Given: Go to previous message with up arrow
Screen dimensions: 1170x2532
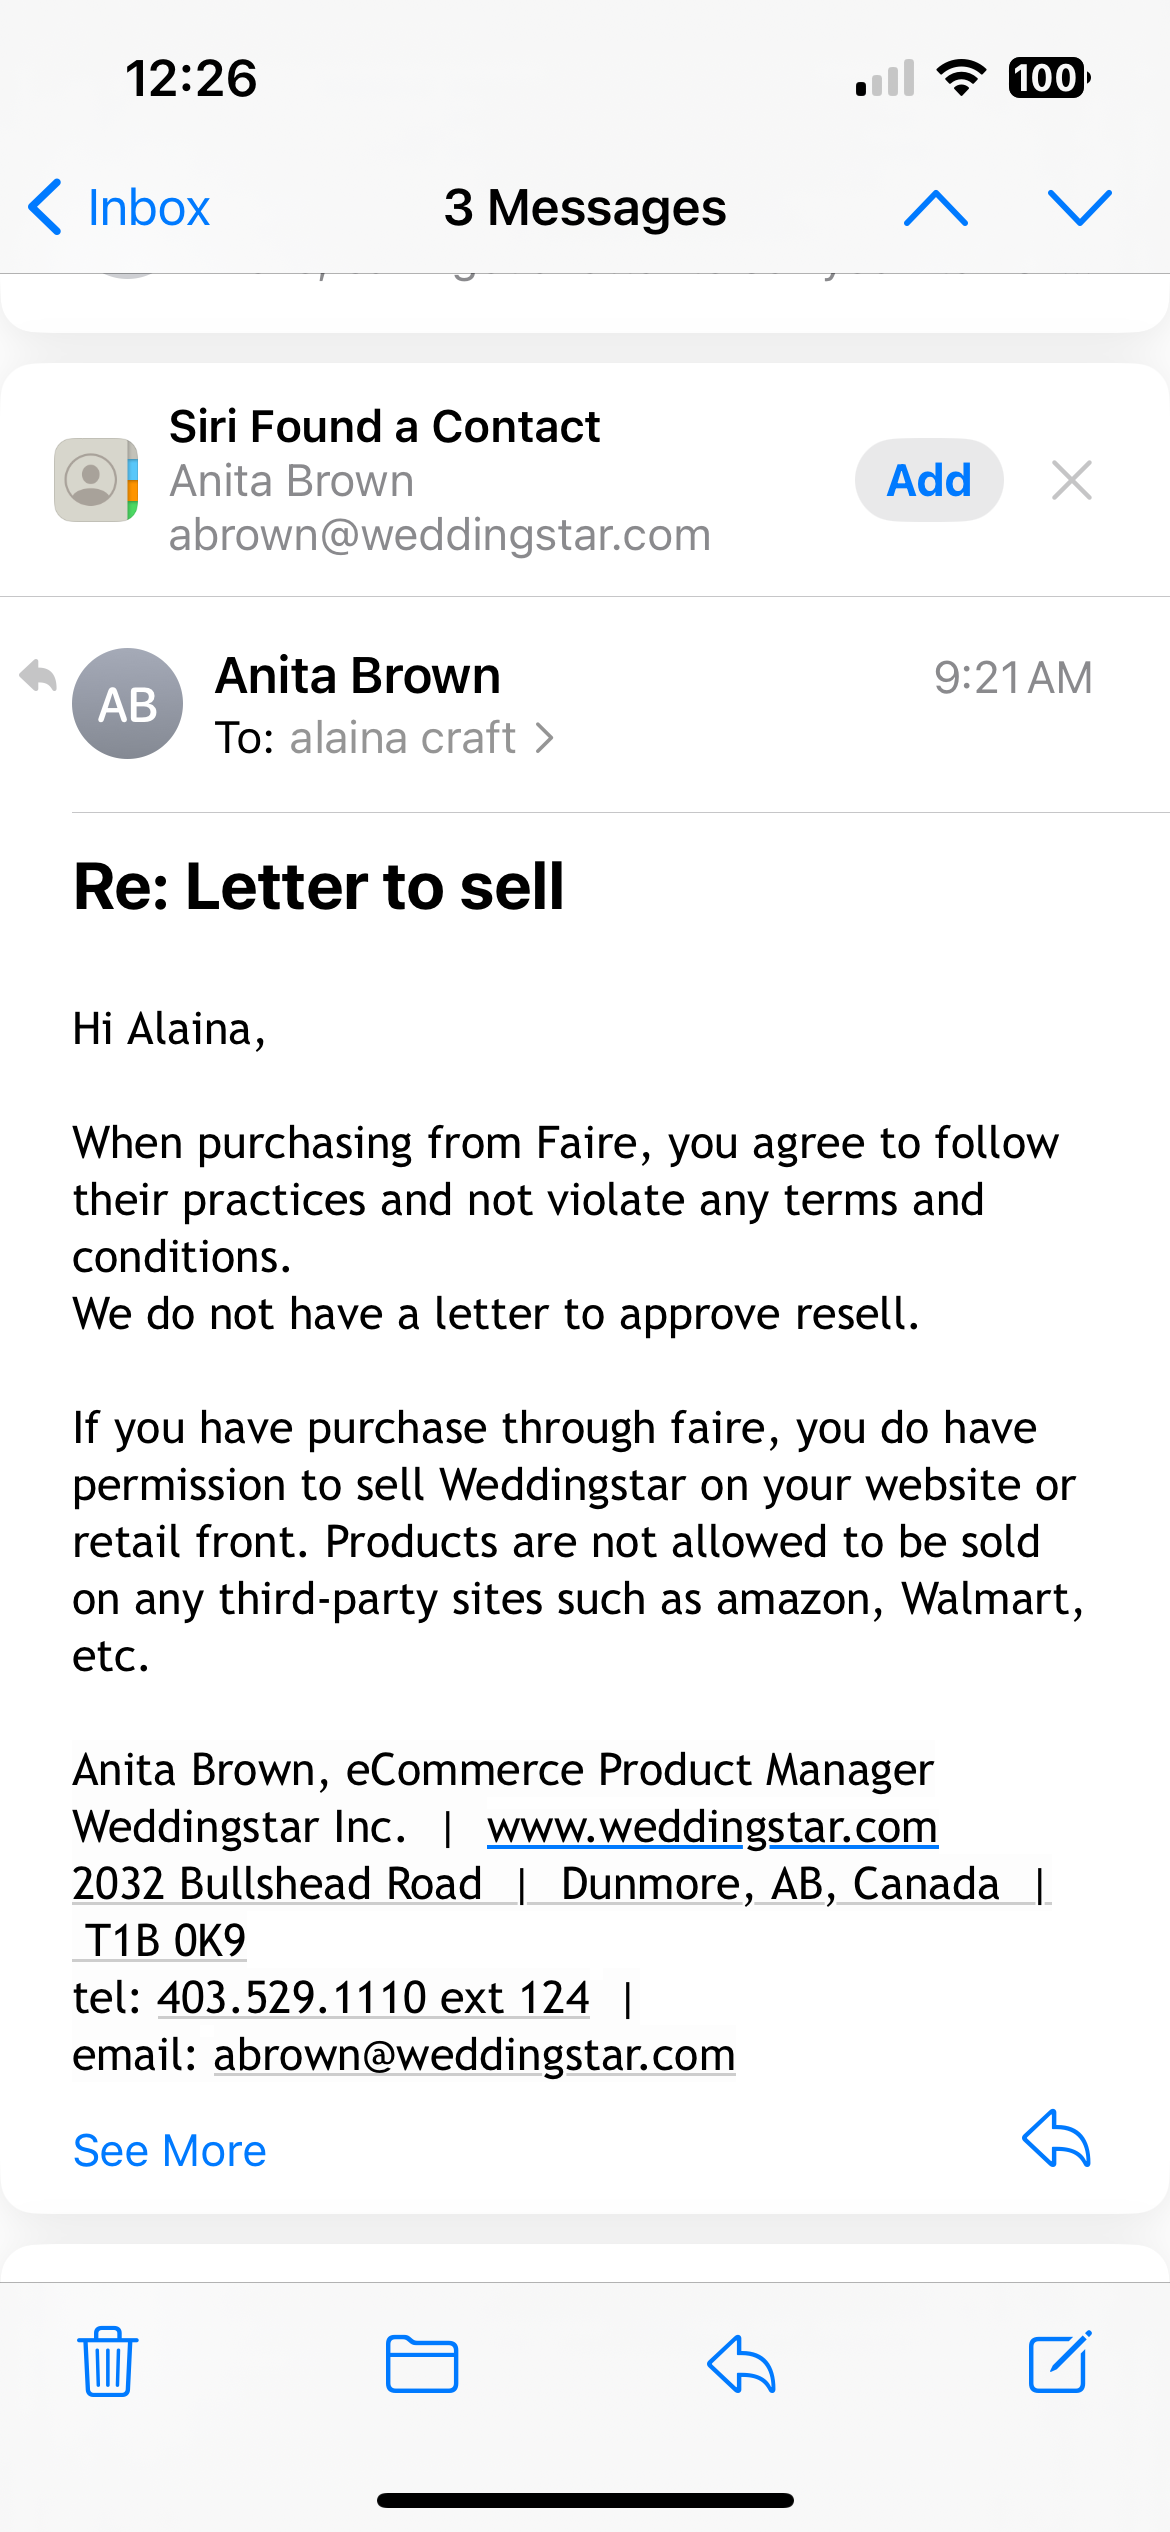Looking at the screenshot, I should pyautogui.click(x=935, y=208).
